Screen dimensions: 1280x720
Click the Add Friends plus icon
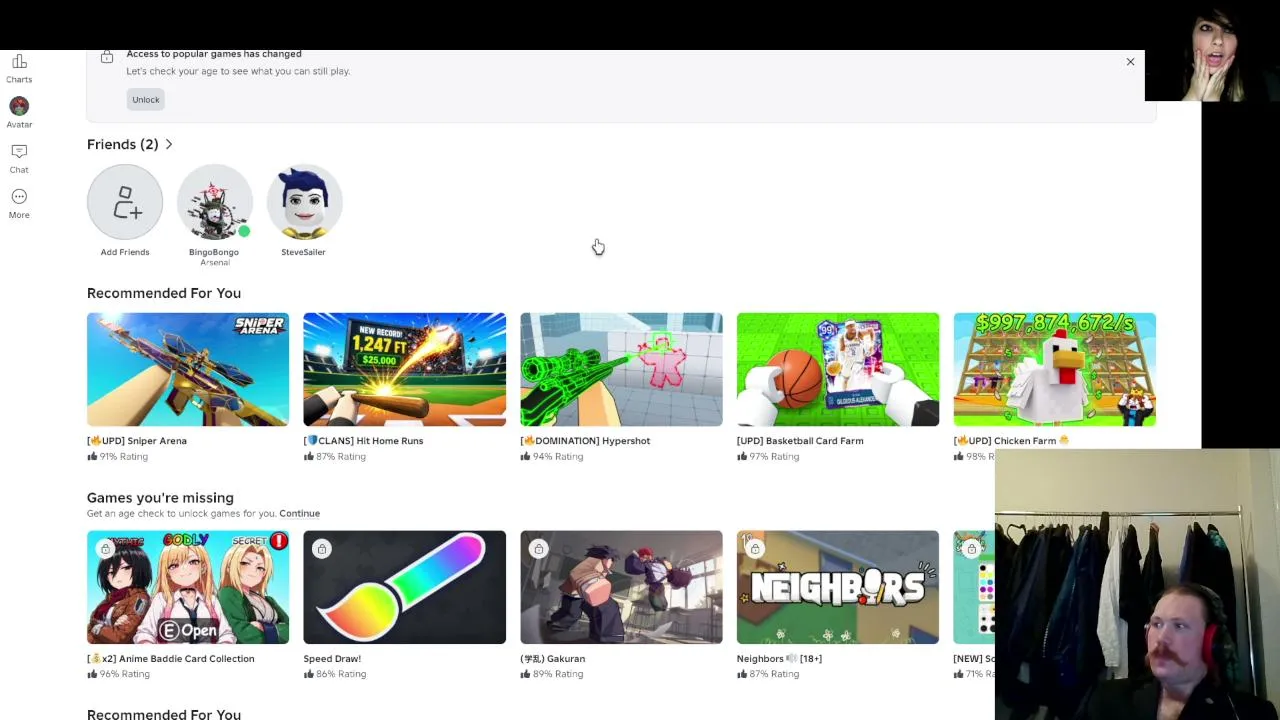pos(125,202)
